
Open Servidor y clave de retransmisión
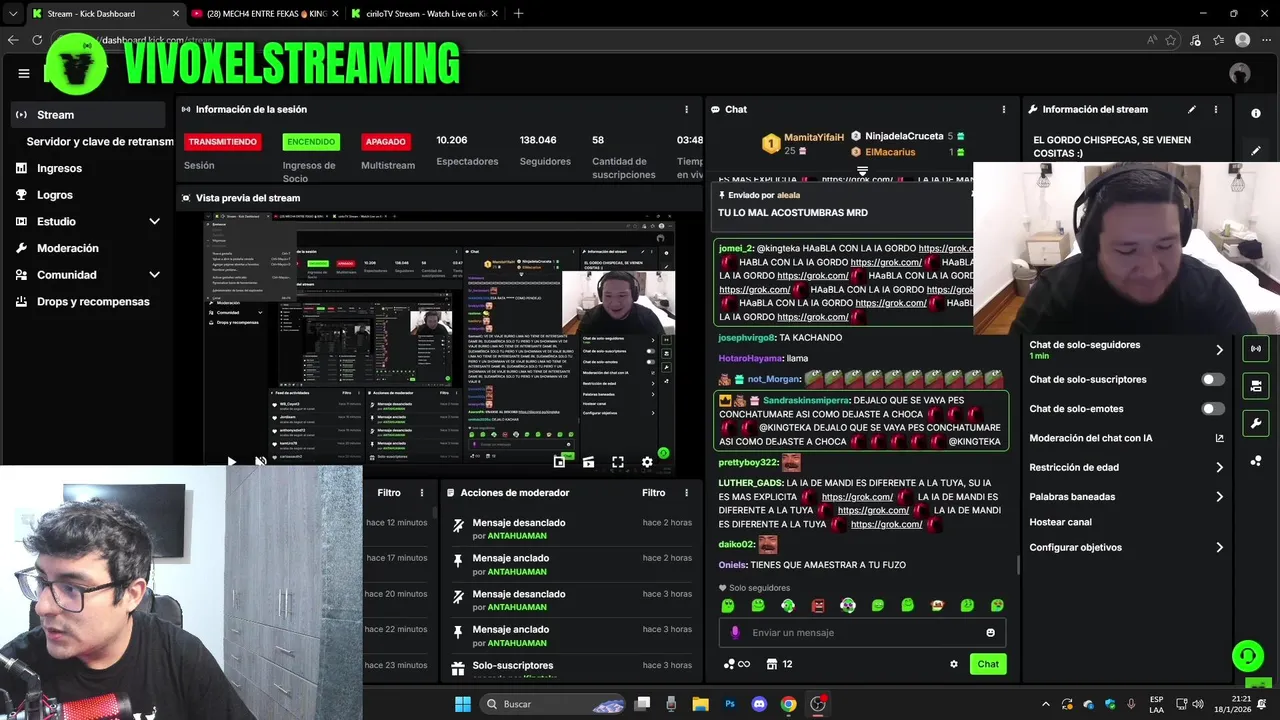coord(100,142)
